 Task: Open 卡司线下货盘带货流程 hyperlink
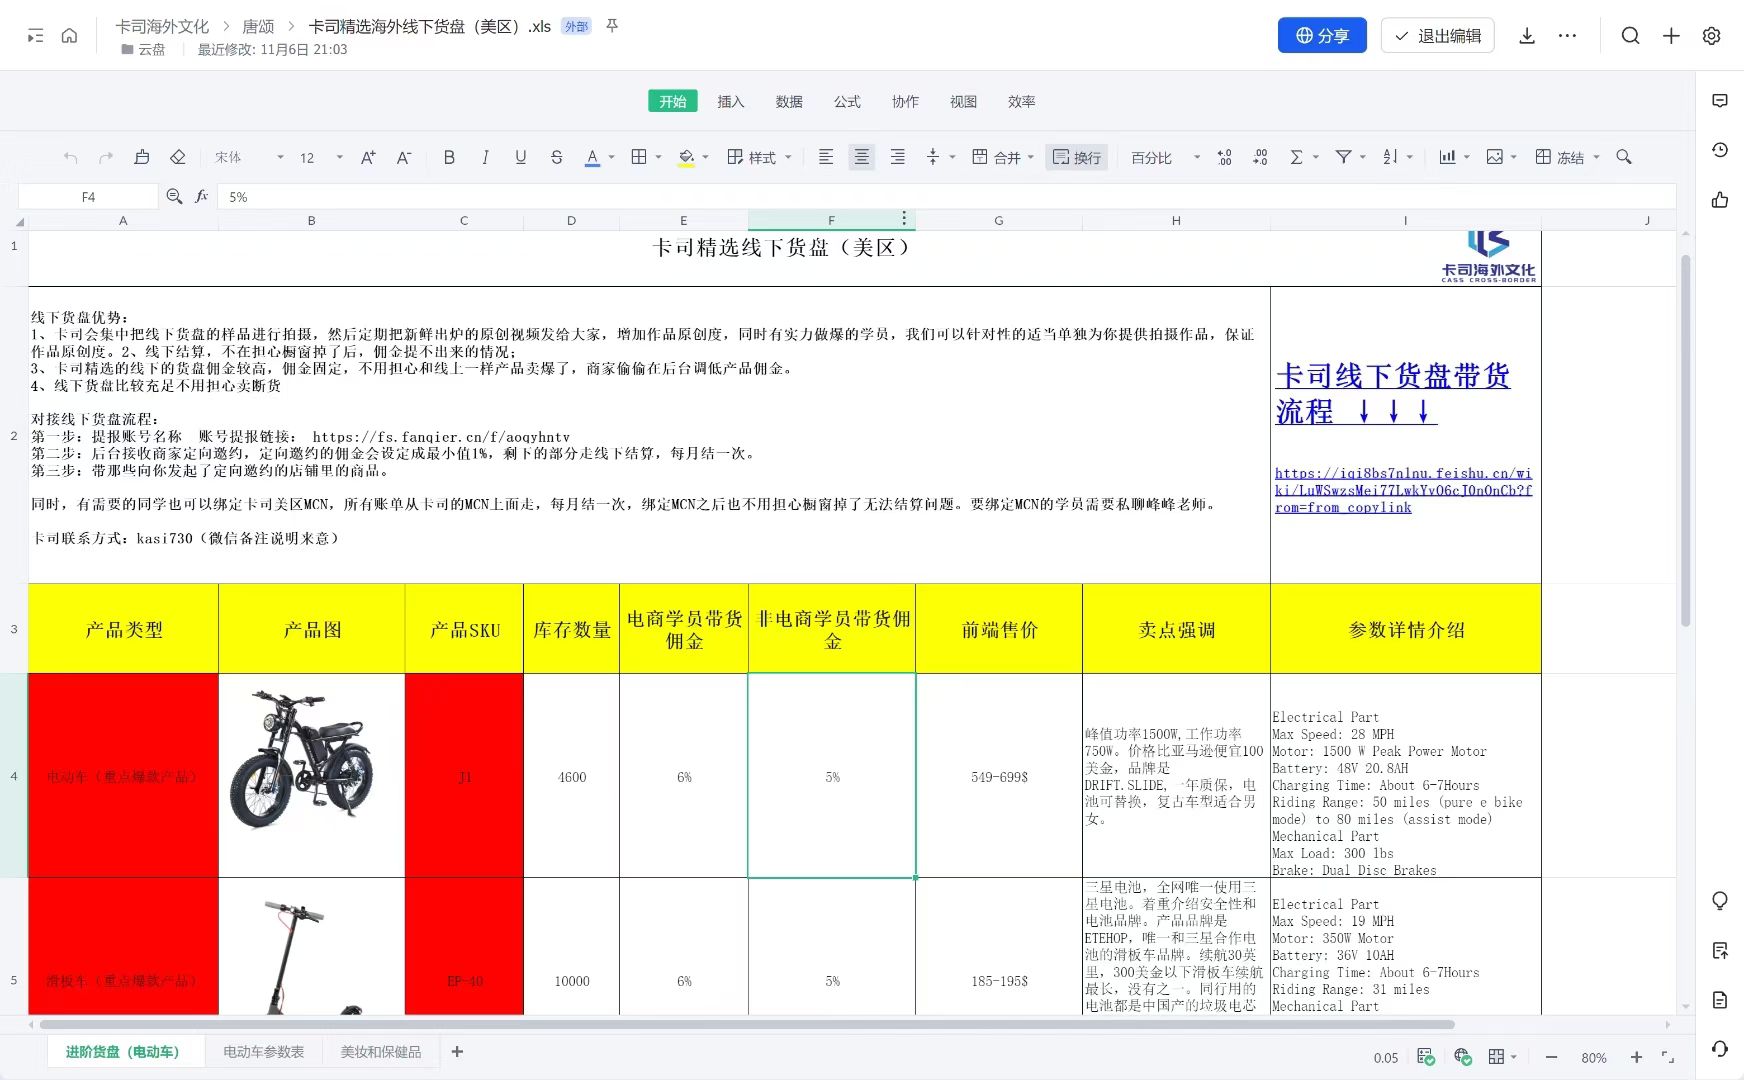tap(1392, 393)
